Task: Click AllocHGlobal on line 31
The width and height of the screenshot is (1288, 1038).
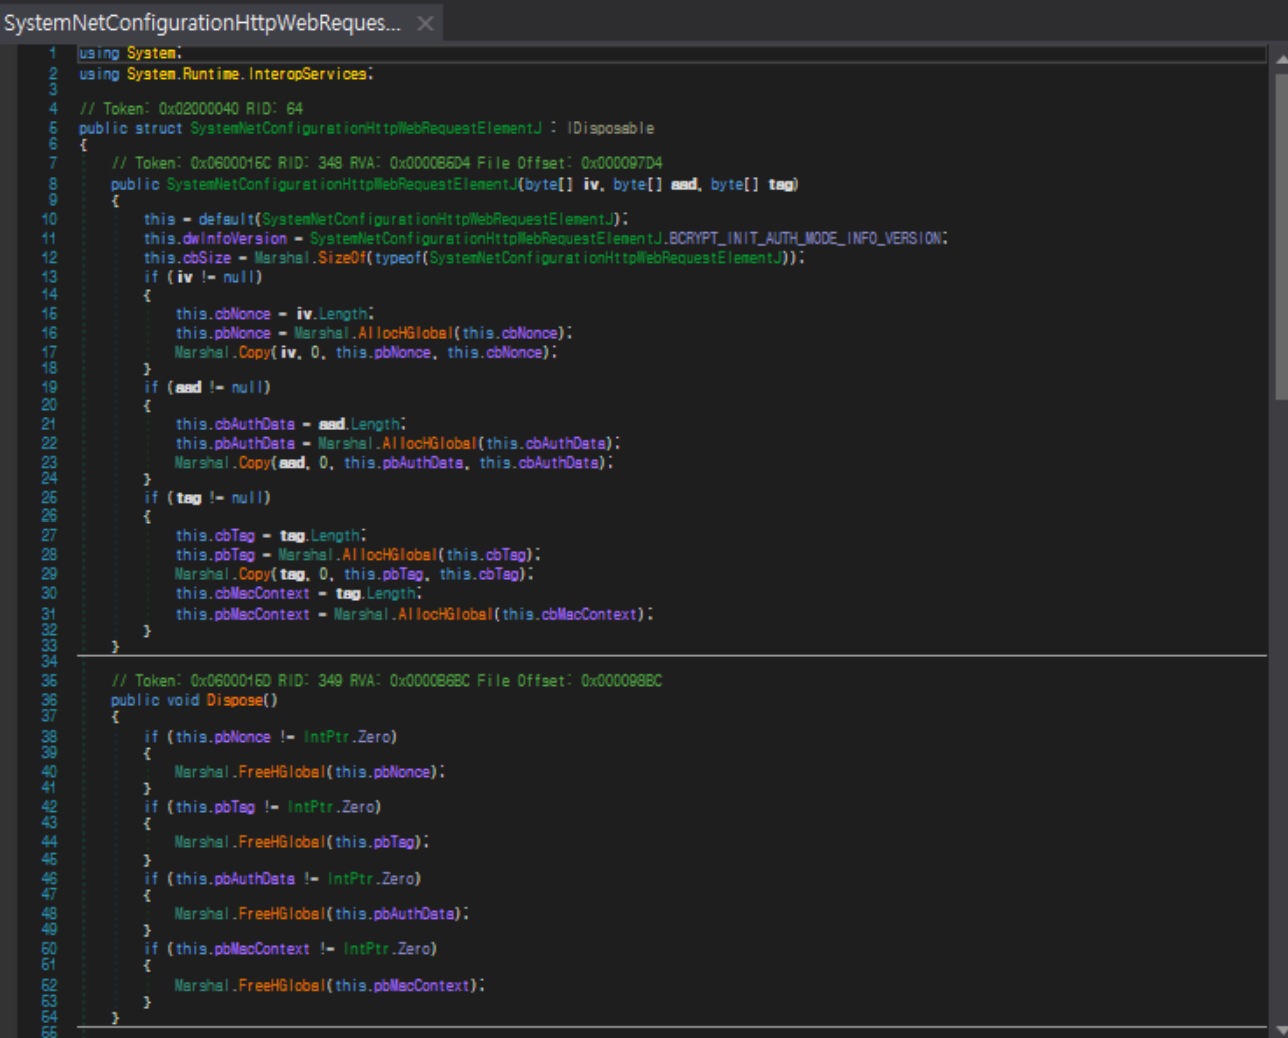Action: (446, 614)
